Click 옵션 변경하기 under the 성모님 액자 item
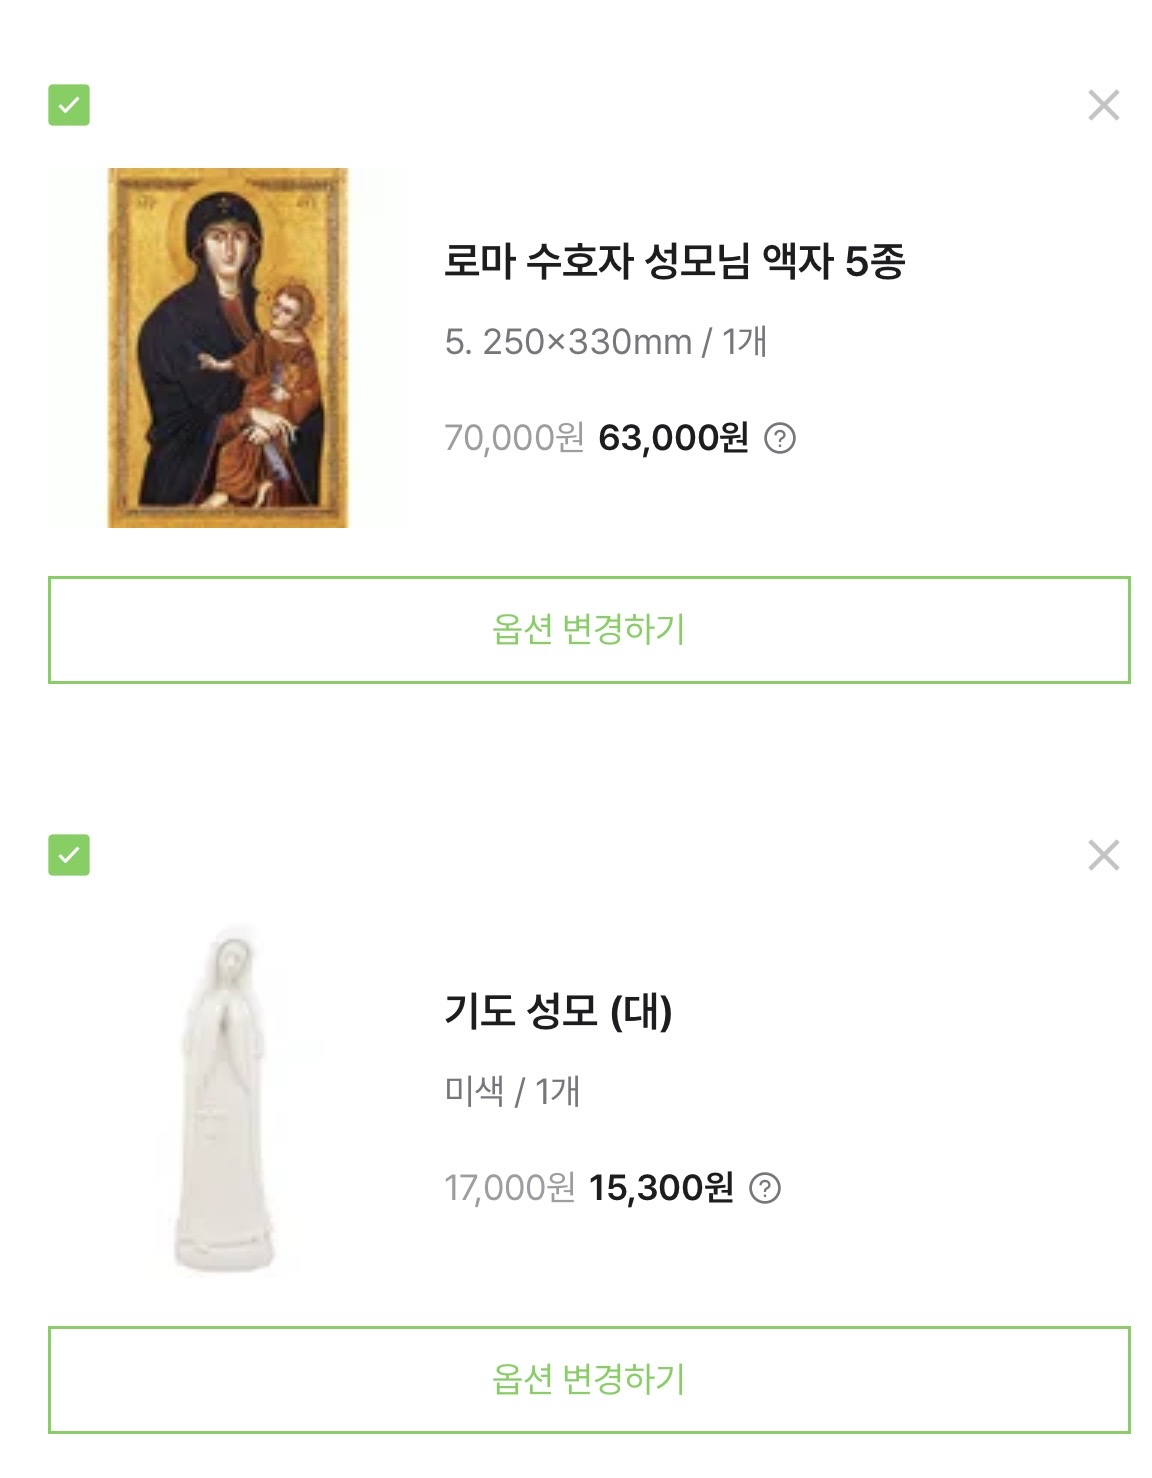Viewport: 1152px width, 1478px height. (589, 630)
